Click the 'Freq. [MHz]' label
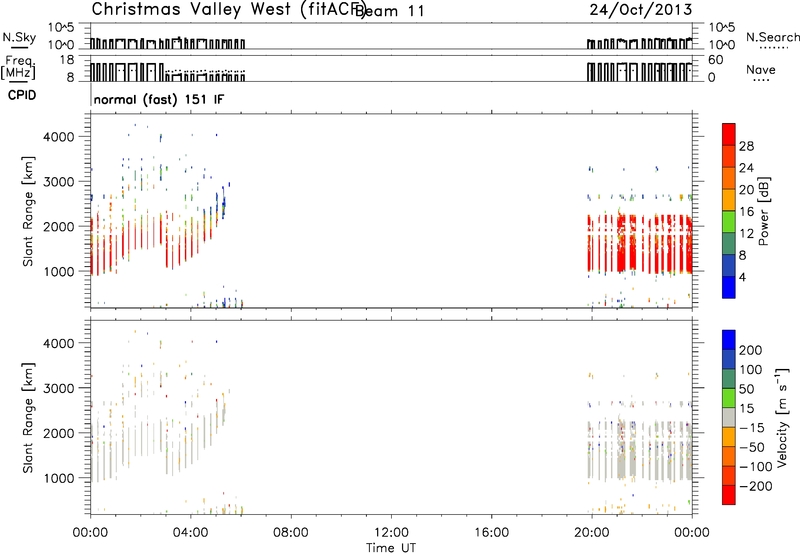800x554 pixels. (x=19, y=67)
